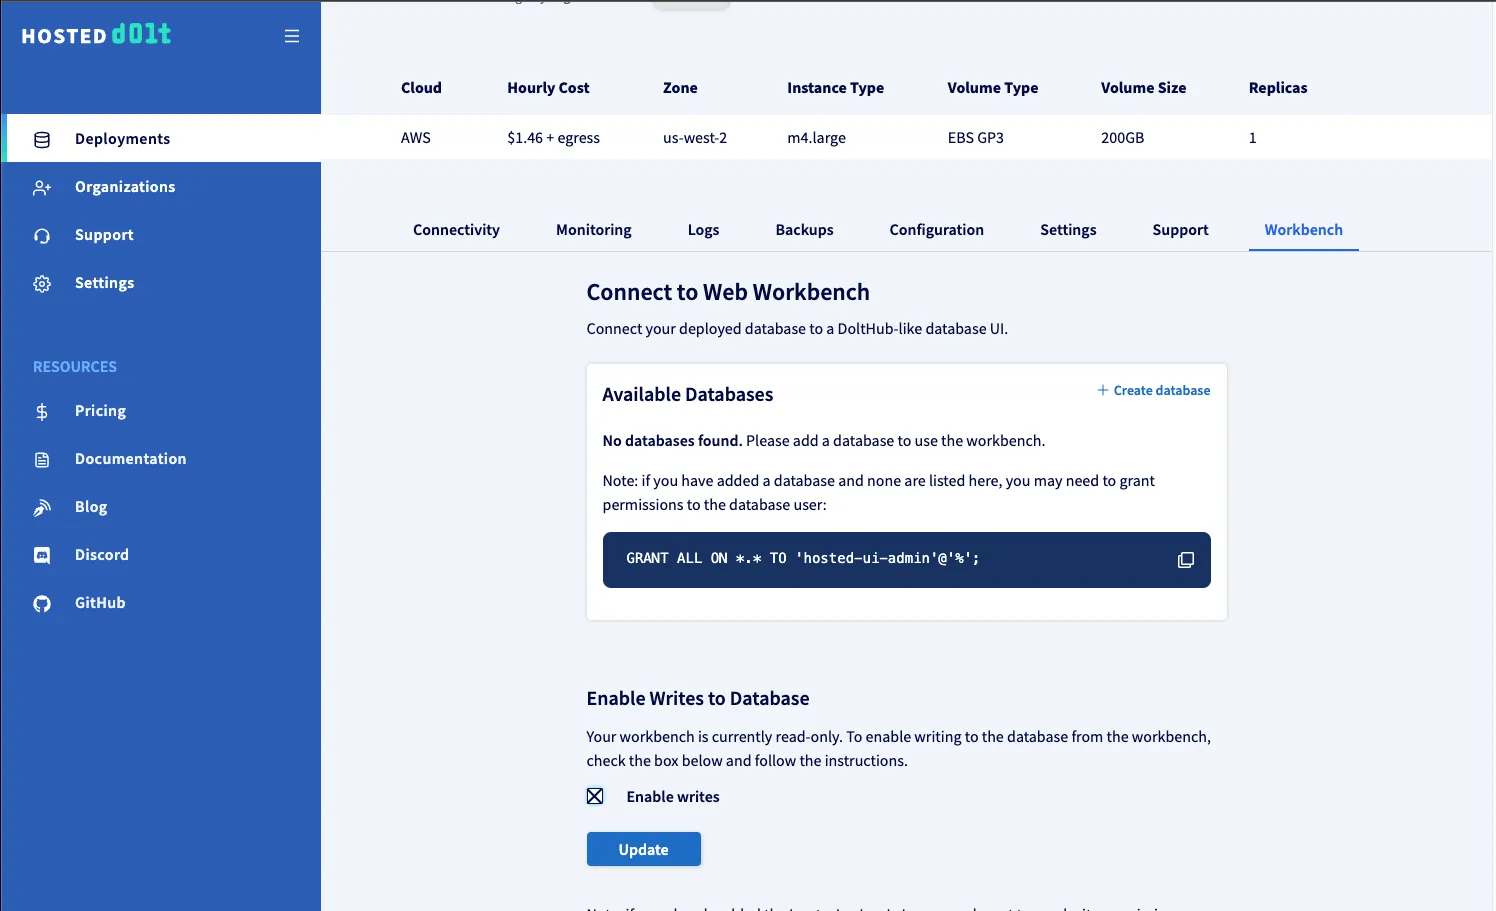1496x911 pixels.
Task: Go to the Configuration tab
Action: (936, 230)
